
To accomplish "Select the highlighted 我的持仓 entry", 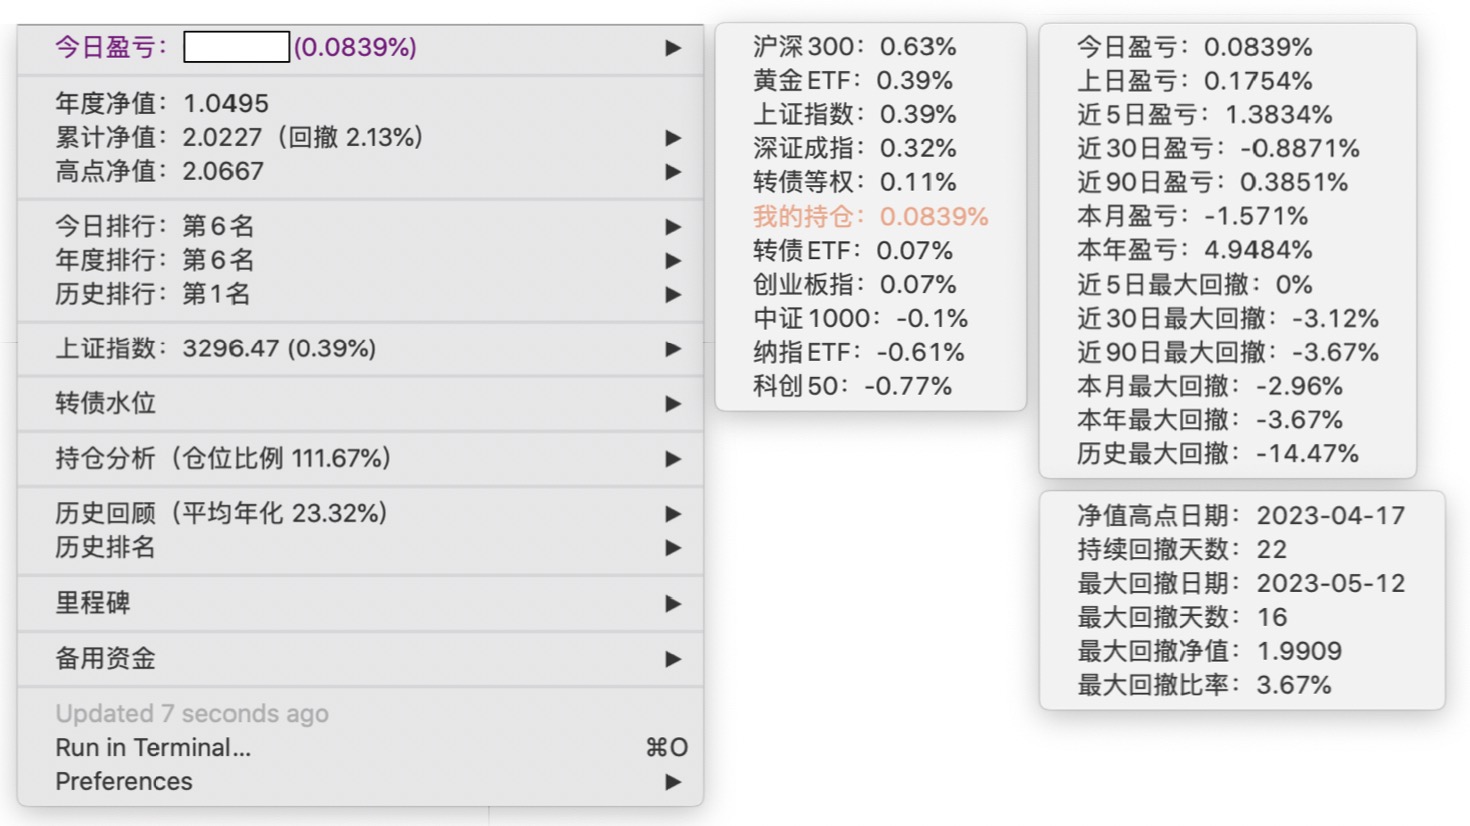I will [870, 216].
